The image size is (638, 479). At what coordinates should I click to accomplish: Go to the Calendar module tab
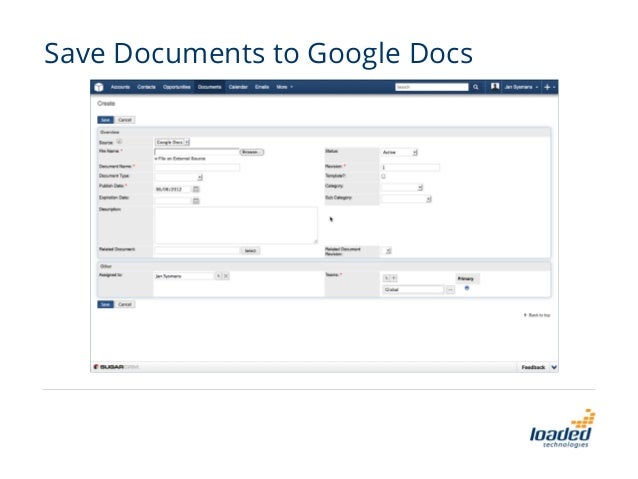point(238,87)
